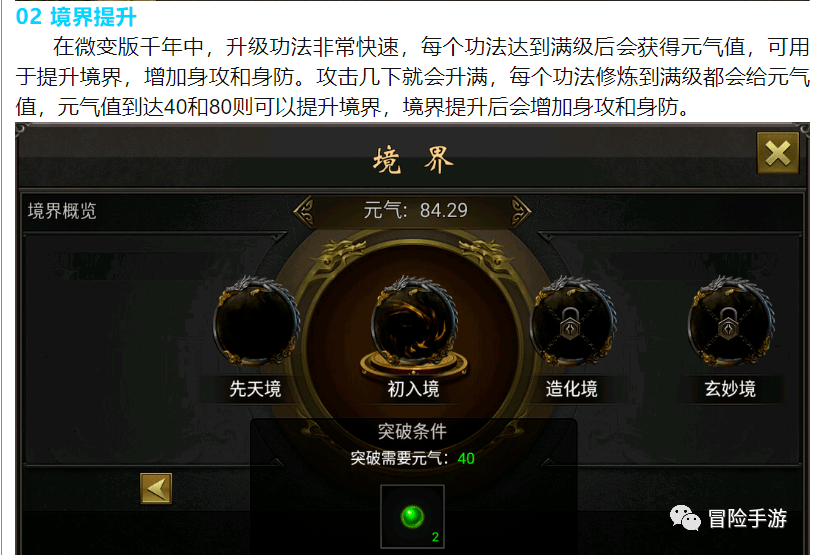Click the green orb item slot
Image resolution: width=814 pixels, height=555 pixels.
412,517
